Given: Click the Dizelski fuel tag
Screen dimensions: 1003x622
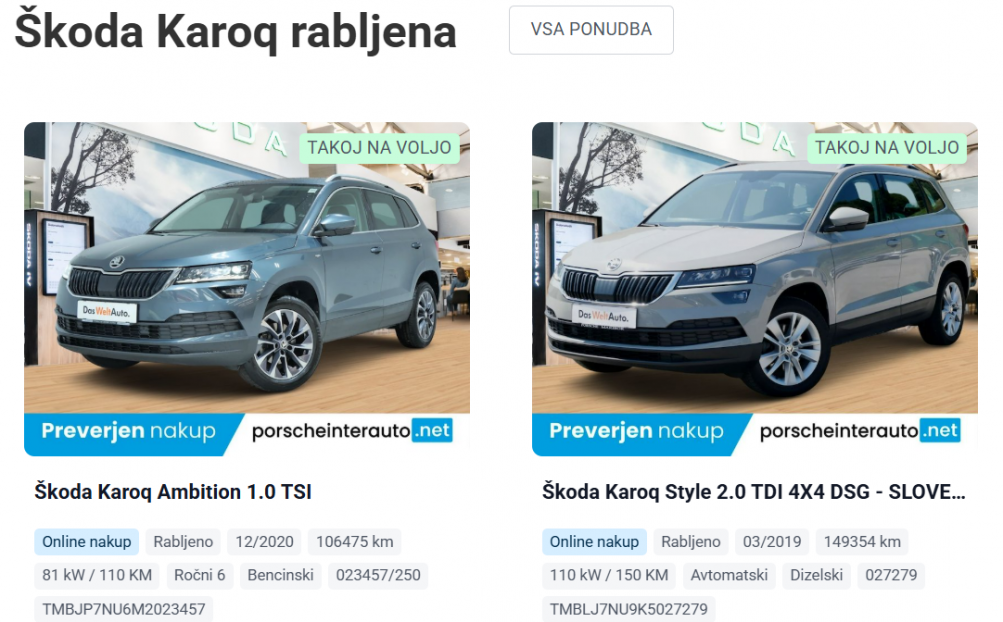Looking at the screenshot, I should pyautogui.click(x=816, y=575).
